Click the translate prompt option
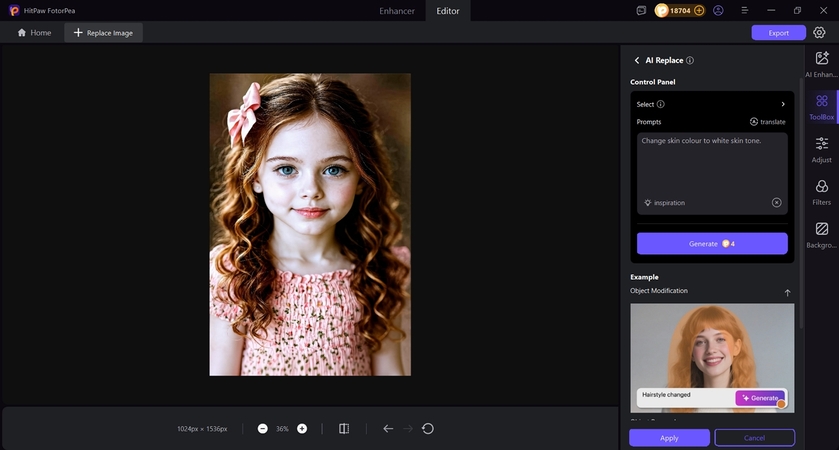Screen dimensions: 839x450 click(x=767, y=122)
